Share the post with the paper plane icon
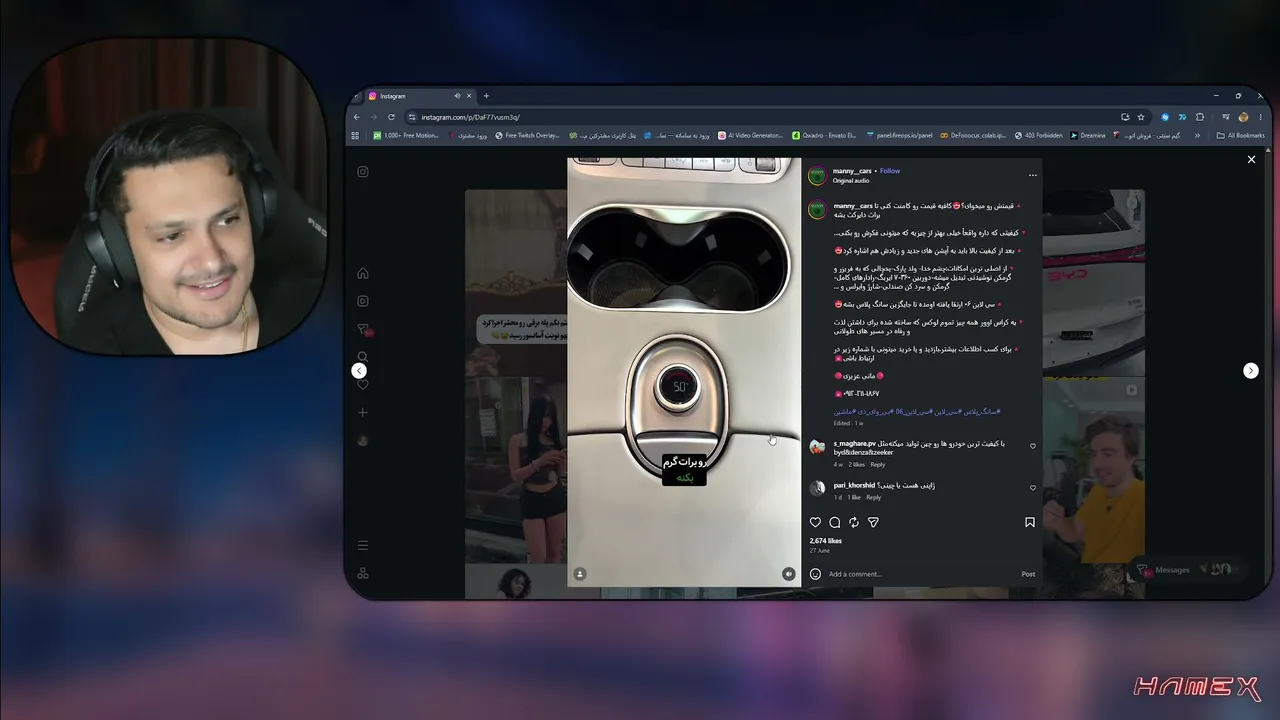 click(x=873, y=522)
